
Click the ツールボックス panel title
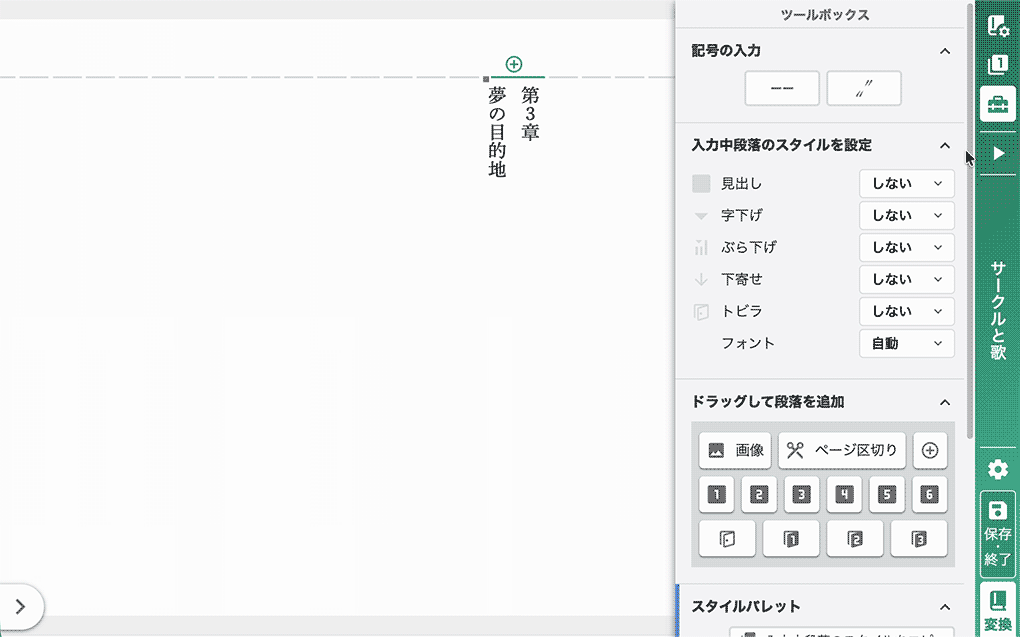(825, 15)
